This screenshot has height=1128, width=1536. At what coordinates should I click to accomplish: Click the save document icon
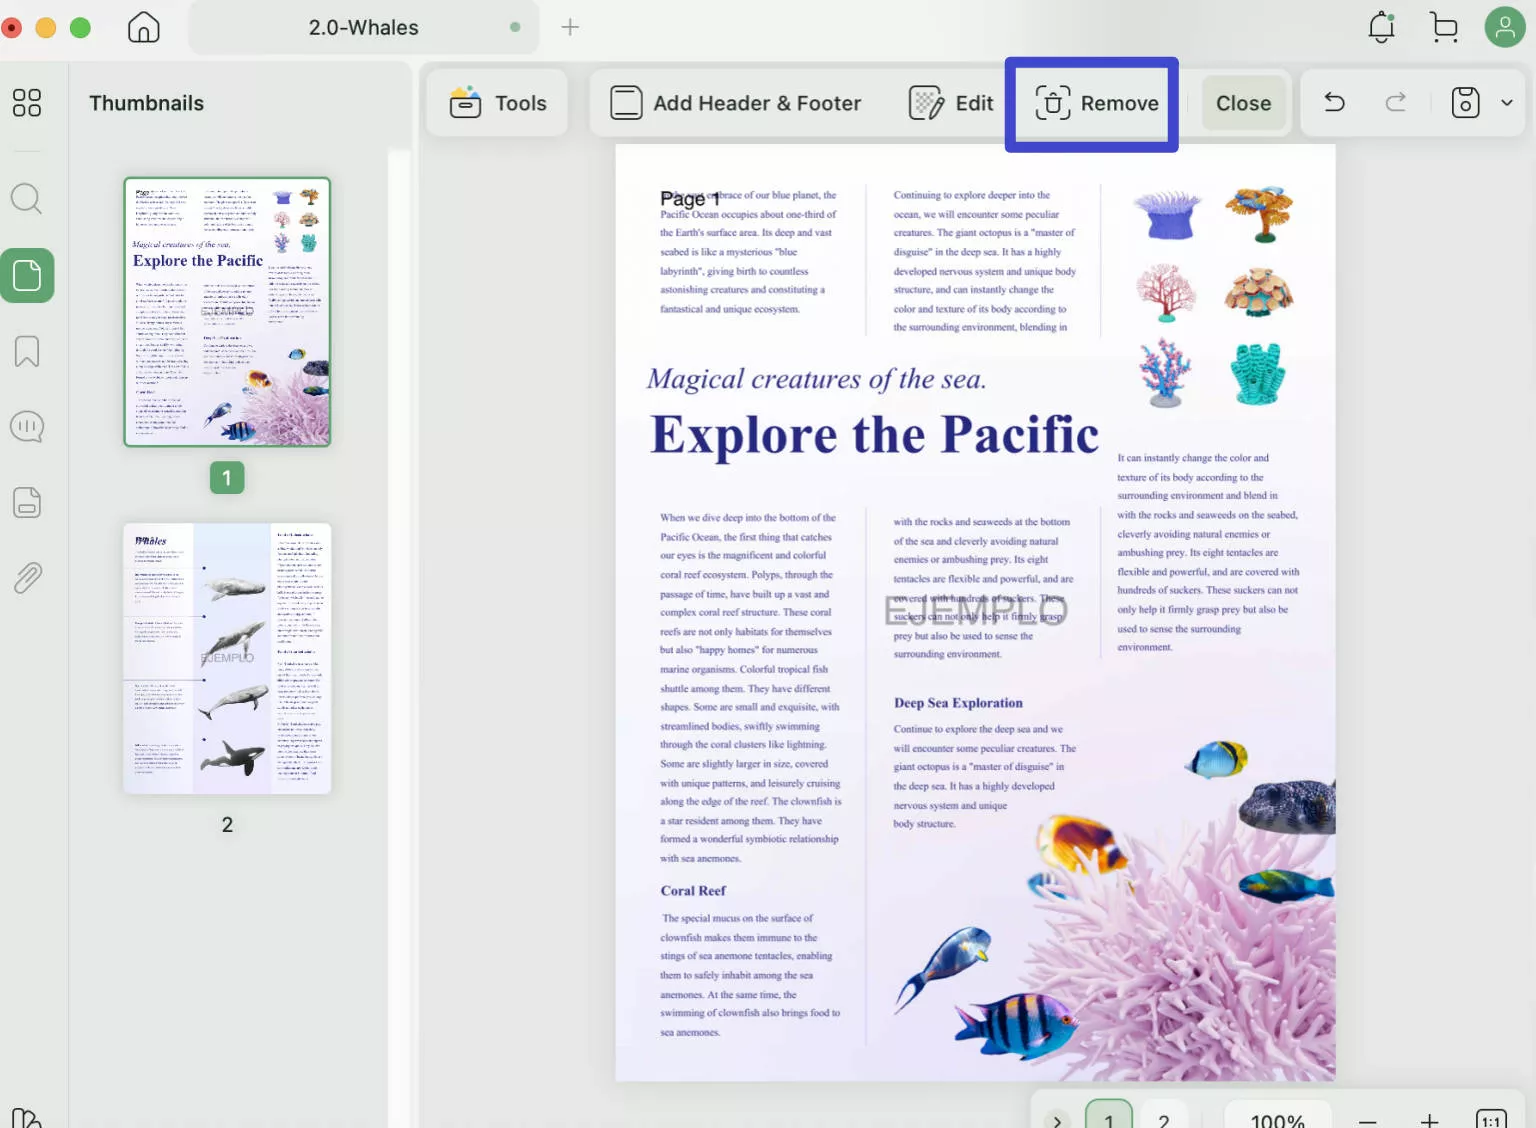pyautogui.click(x=1466, y=102)
